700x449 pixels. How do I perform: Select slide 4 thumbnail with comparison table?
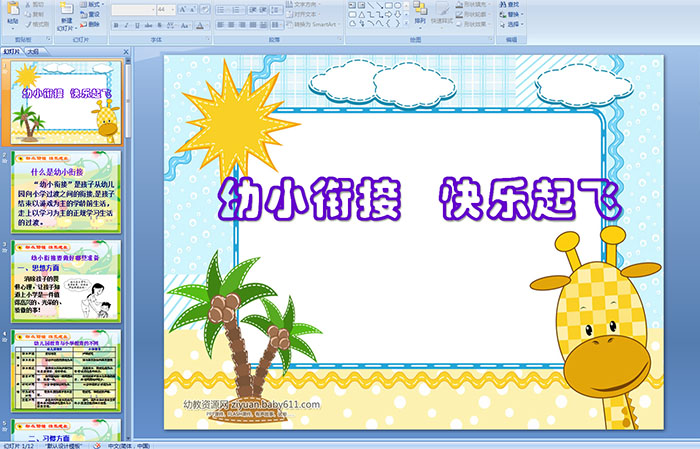(x=66, y=370)
